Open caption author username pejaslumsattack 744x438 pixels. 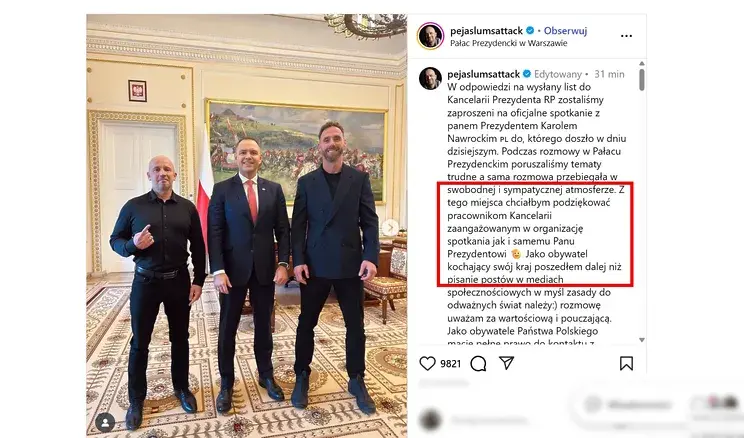pyautogui.click(x=484, y=74)
